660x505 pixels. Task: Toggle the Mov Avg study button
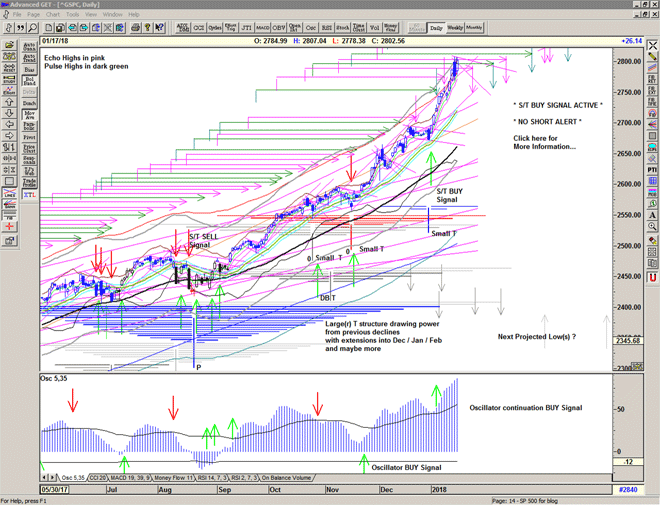[29, 115]
